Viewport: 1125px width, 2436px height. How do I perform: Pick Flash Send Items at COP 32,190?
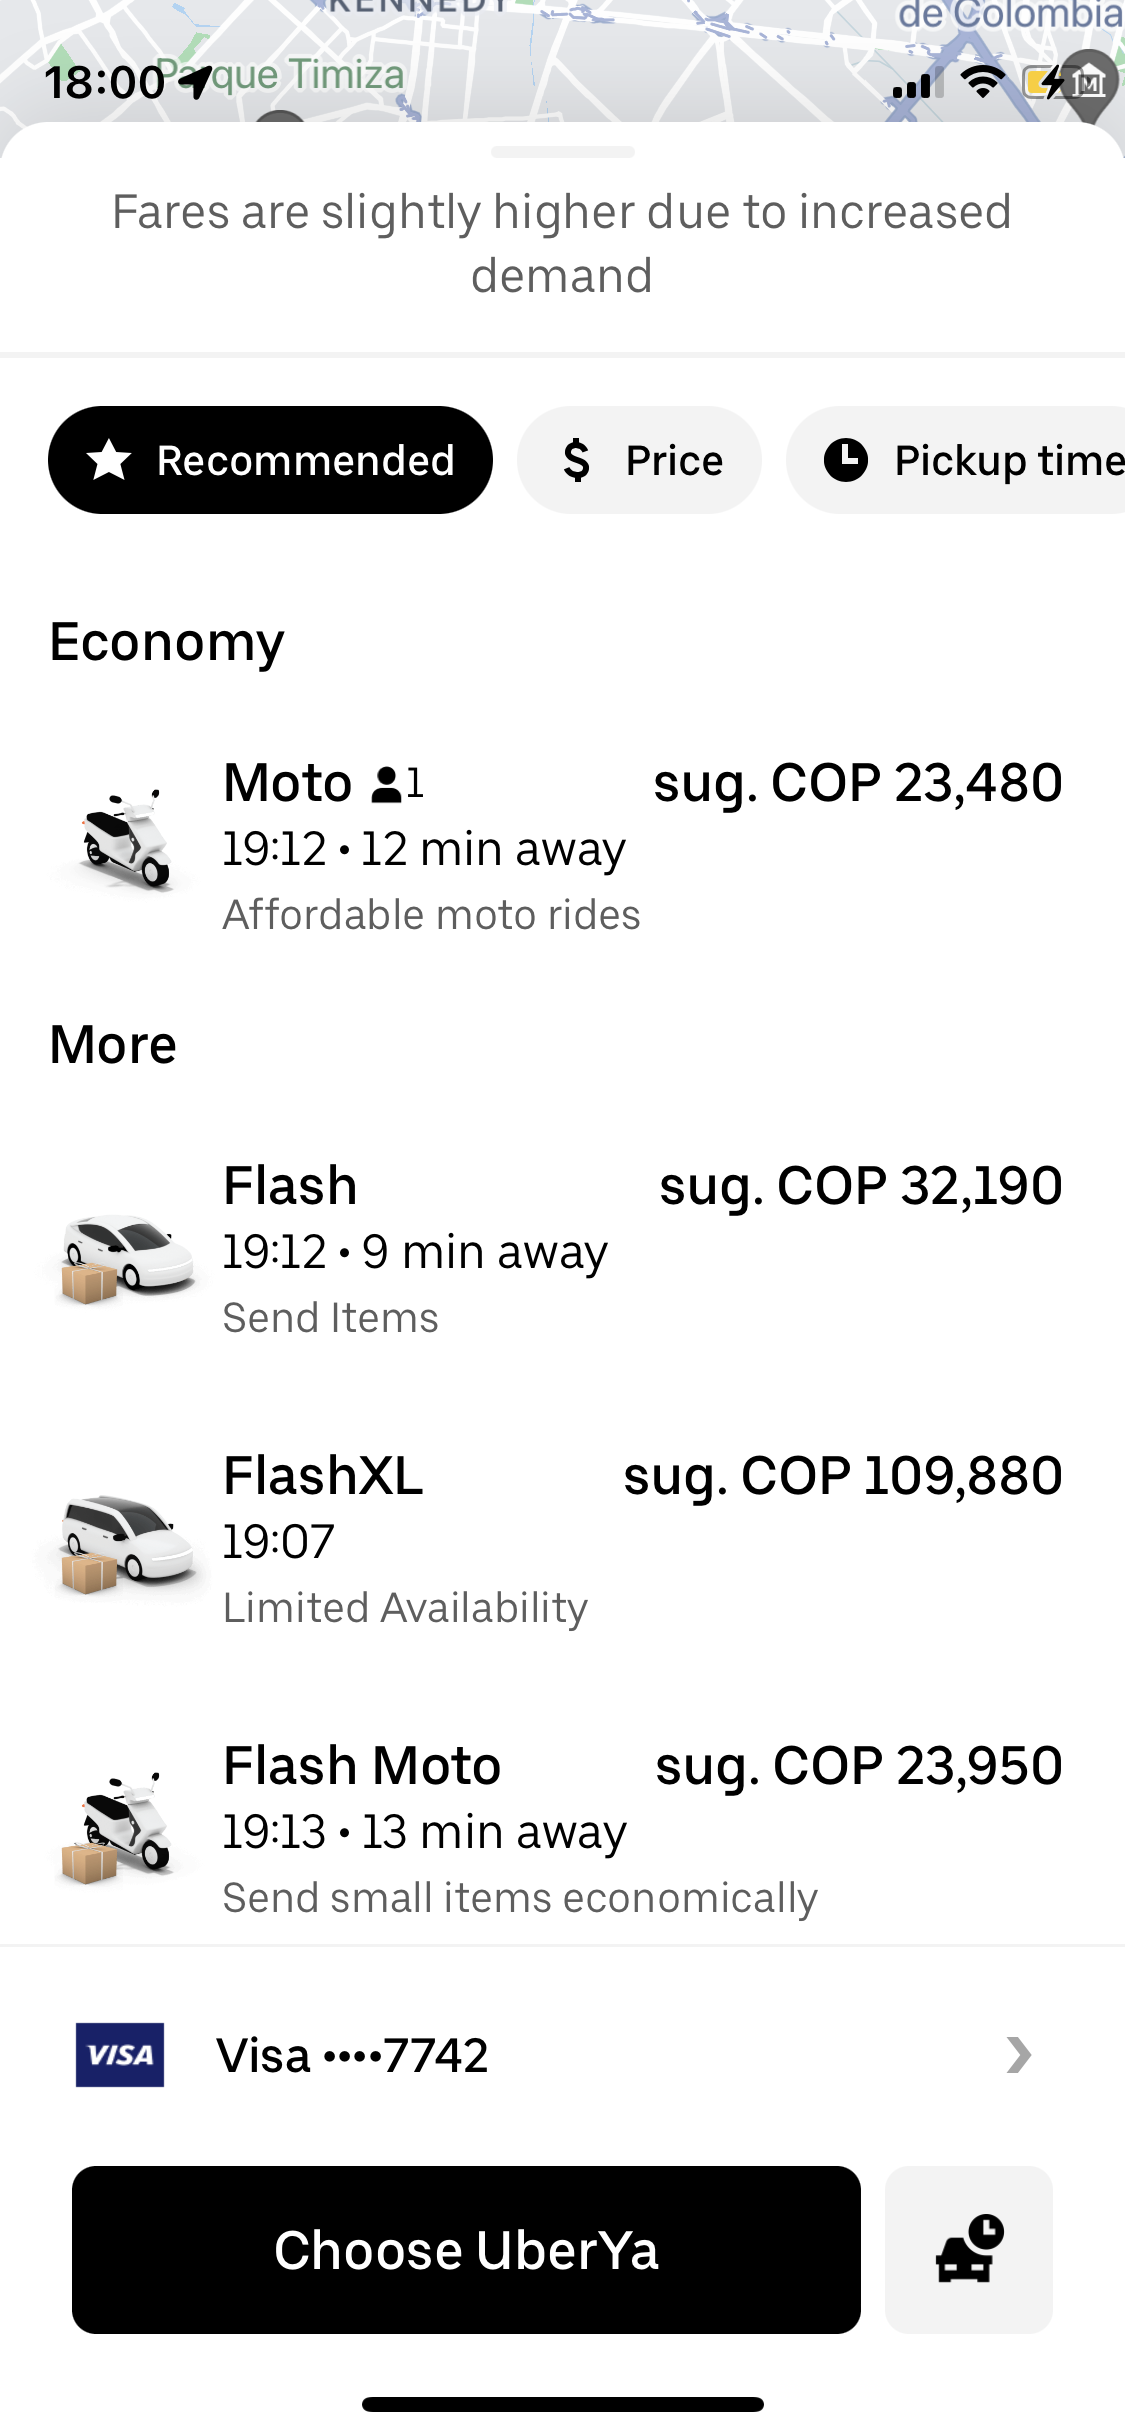[562, 1250]
